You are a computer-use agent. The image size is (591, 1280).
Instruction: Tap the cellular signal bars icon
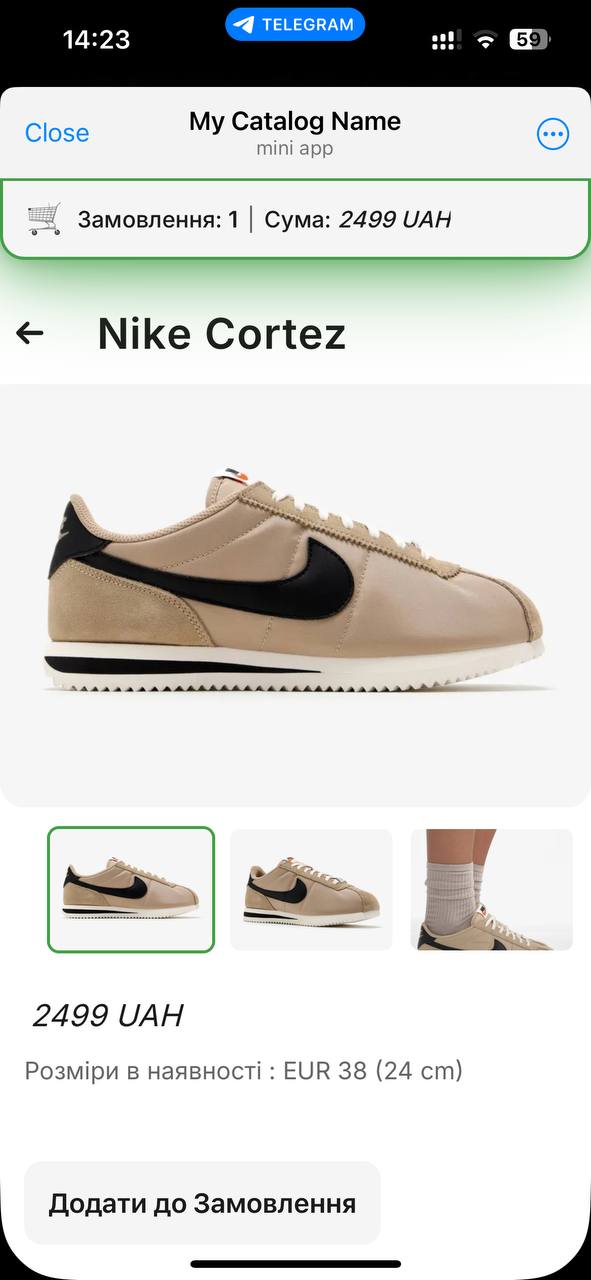point(446,40)
